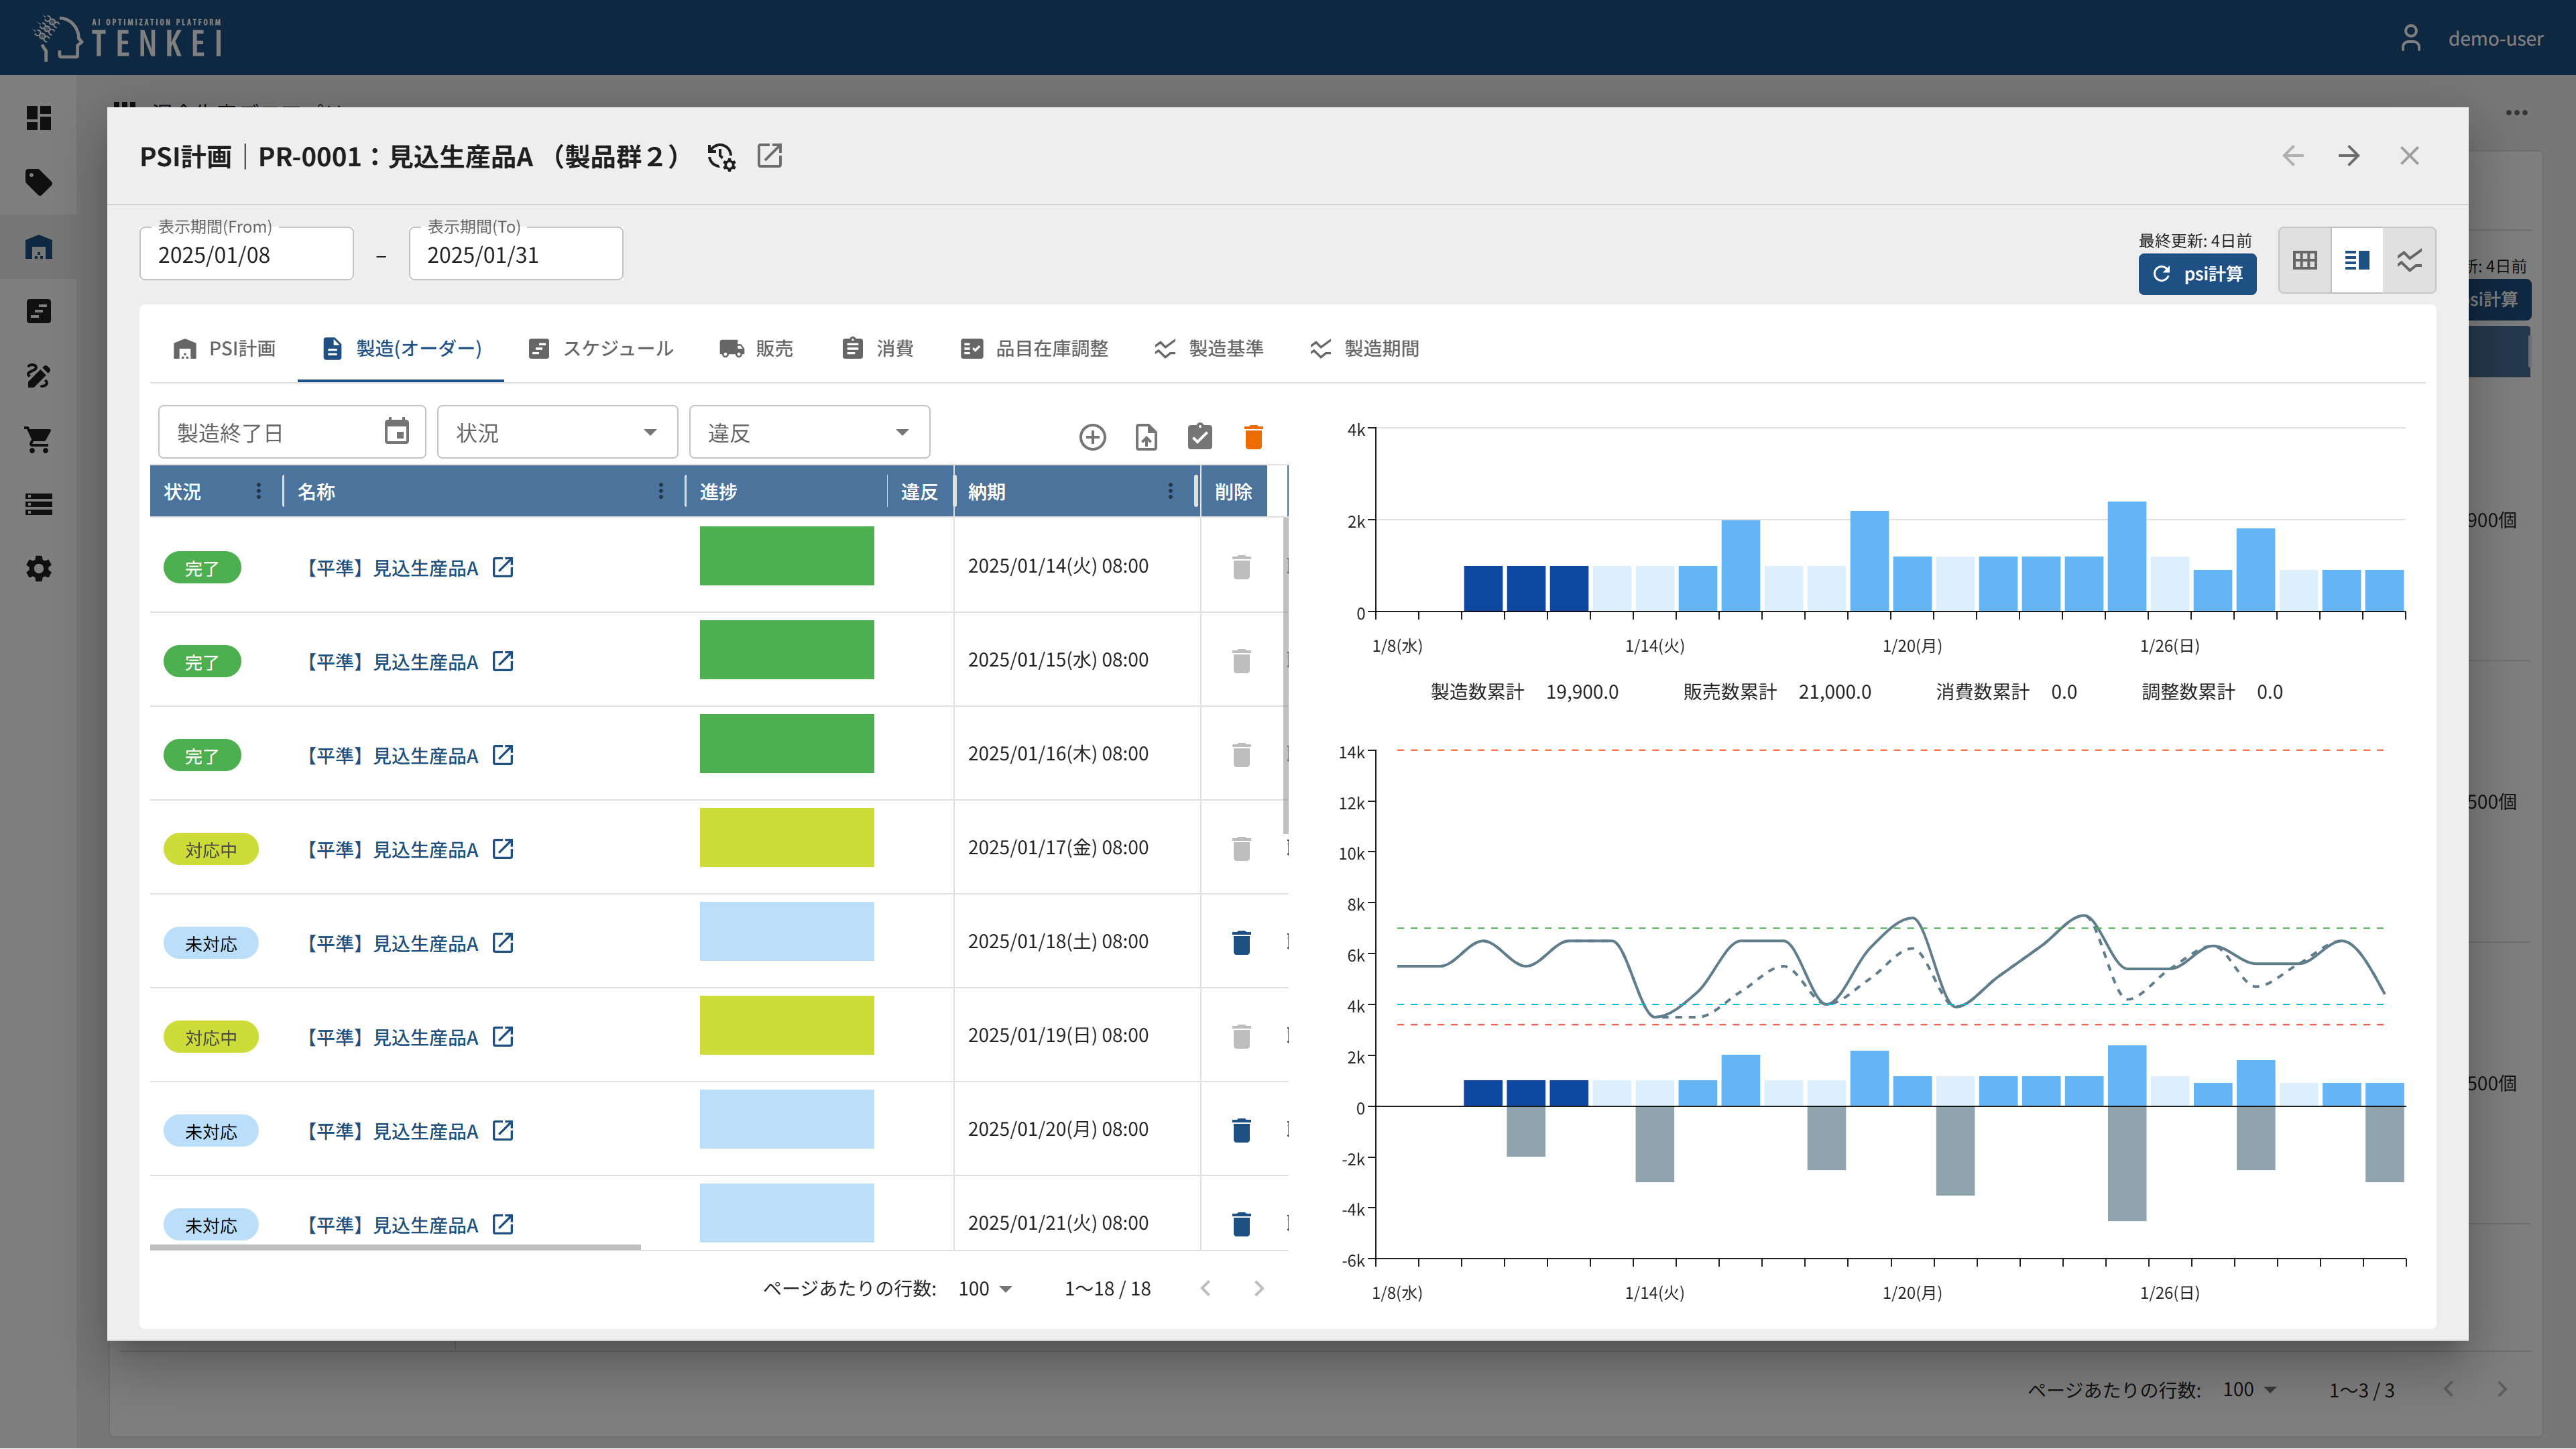Click the psi計算 recalculate button
Screen dimensions: 2576x1449
(x=2197, y=274)
